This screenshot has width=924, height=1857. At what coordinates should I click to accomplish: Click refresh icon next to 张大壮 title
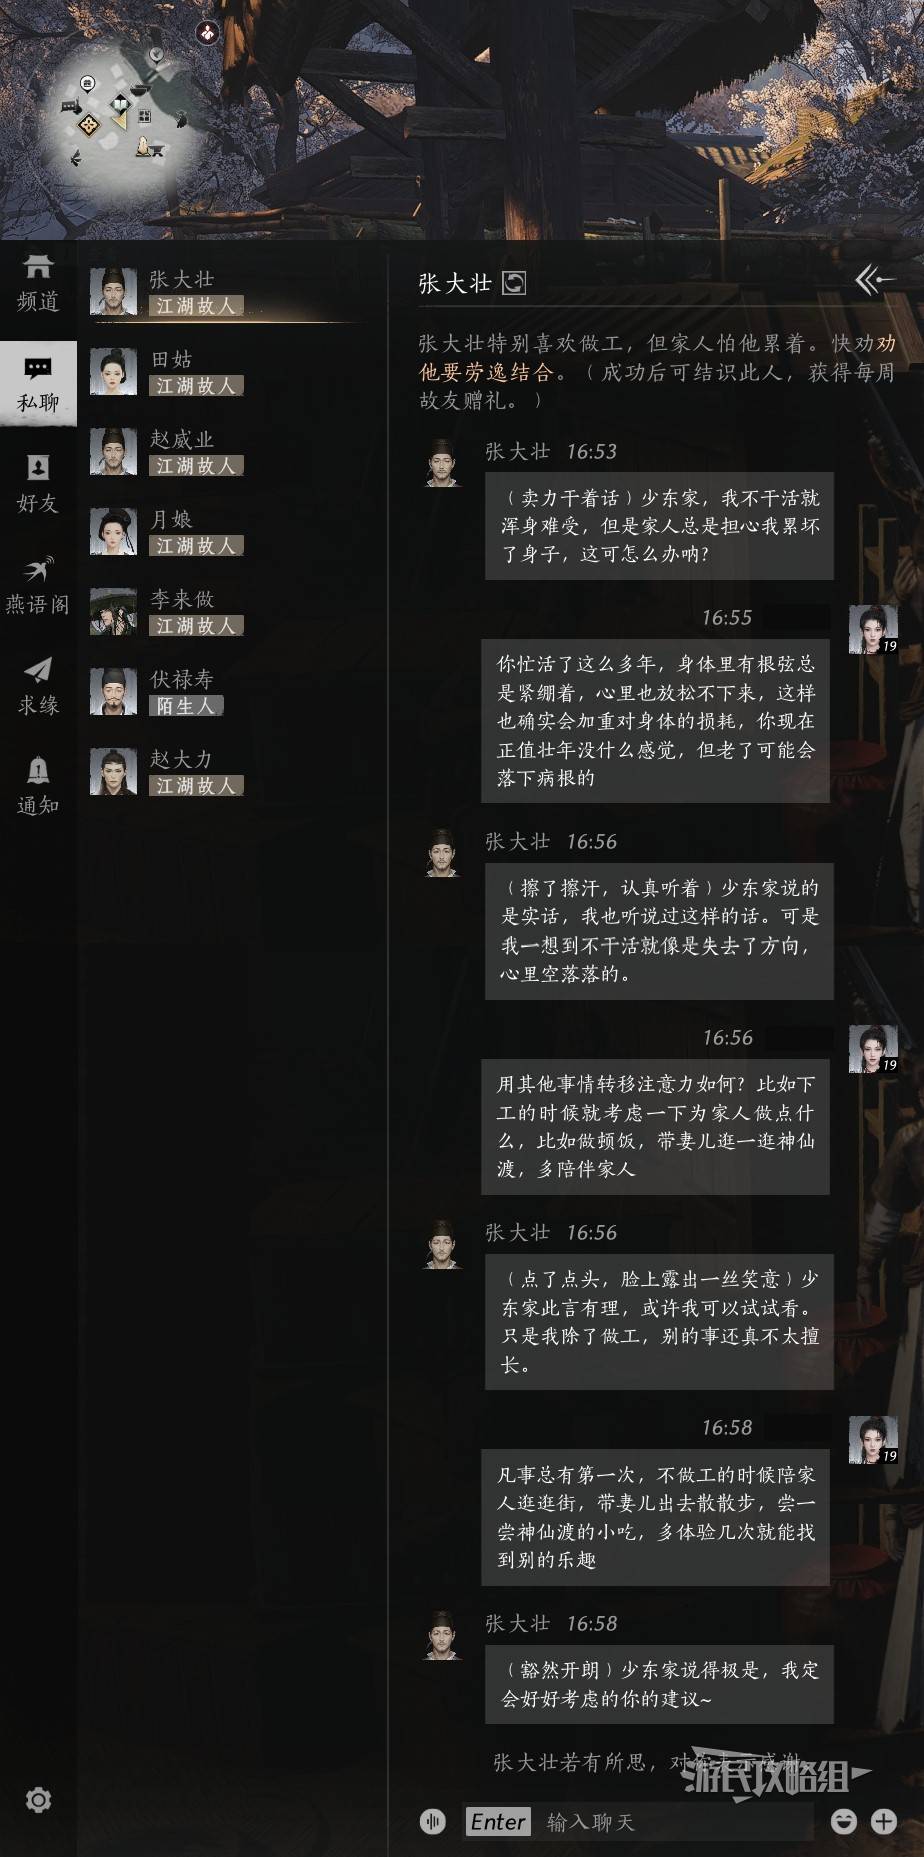(514, 283)
